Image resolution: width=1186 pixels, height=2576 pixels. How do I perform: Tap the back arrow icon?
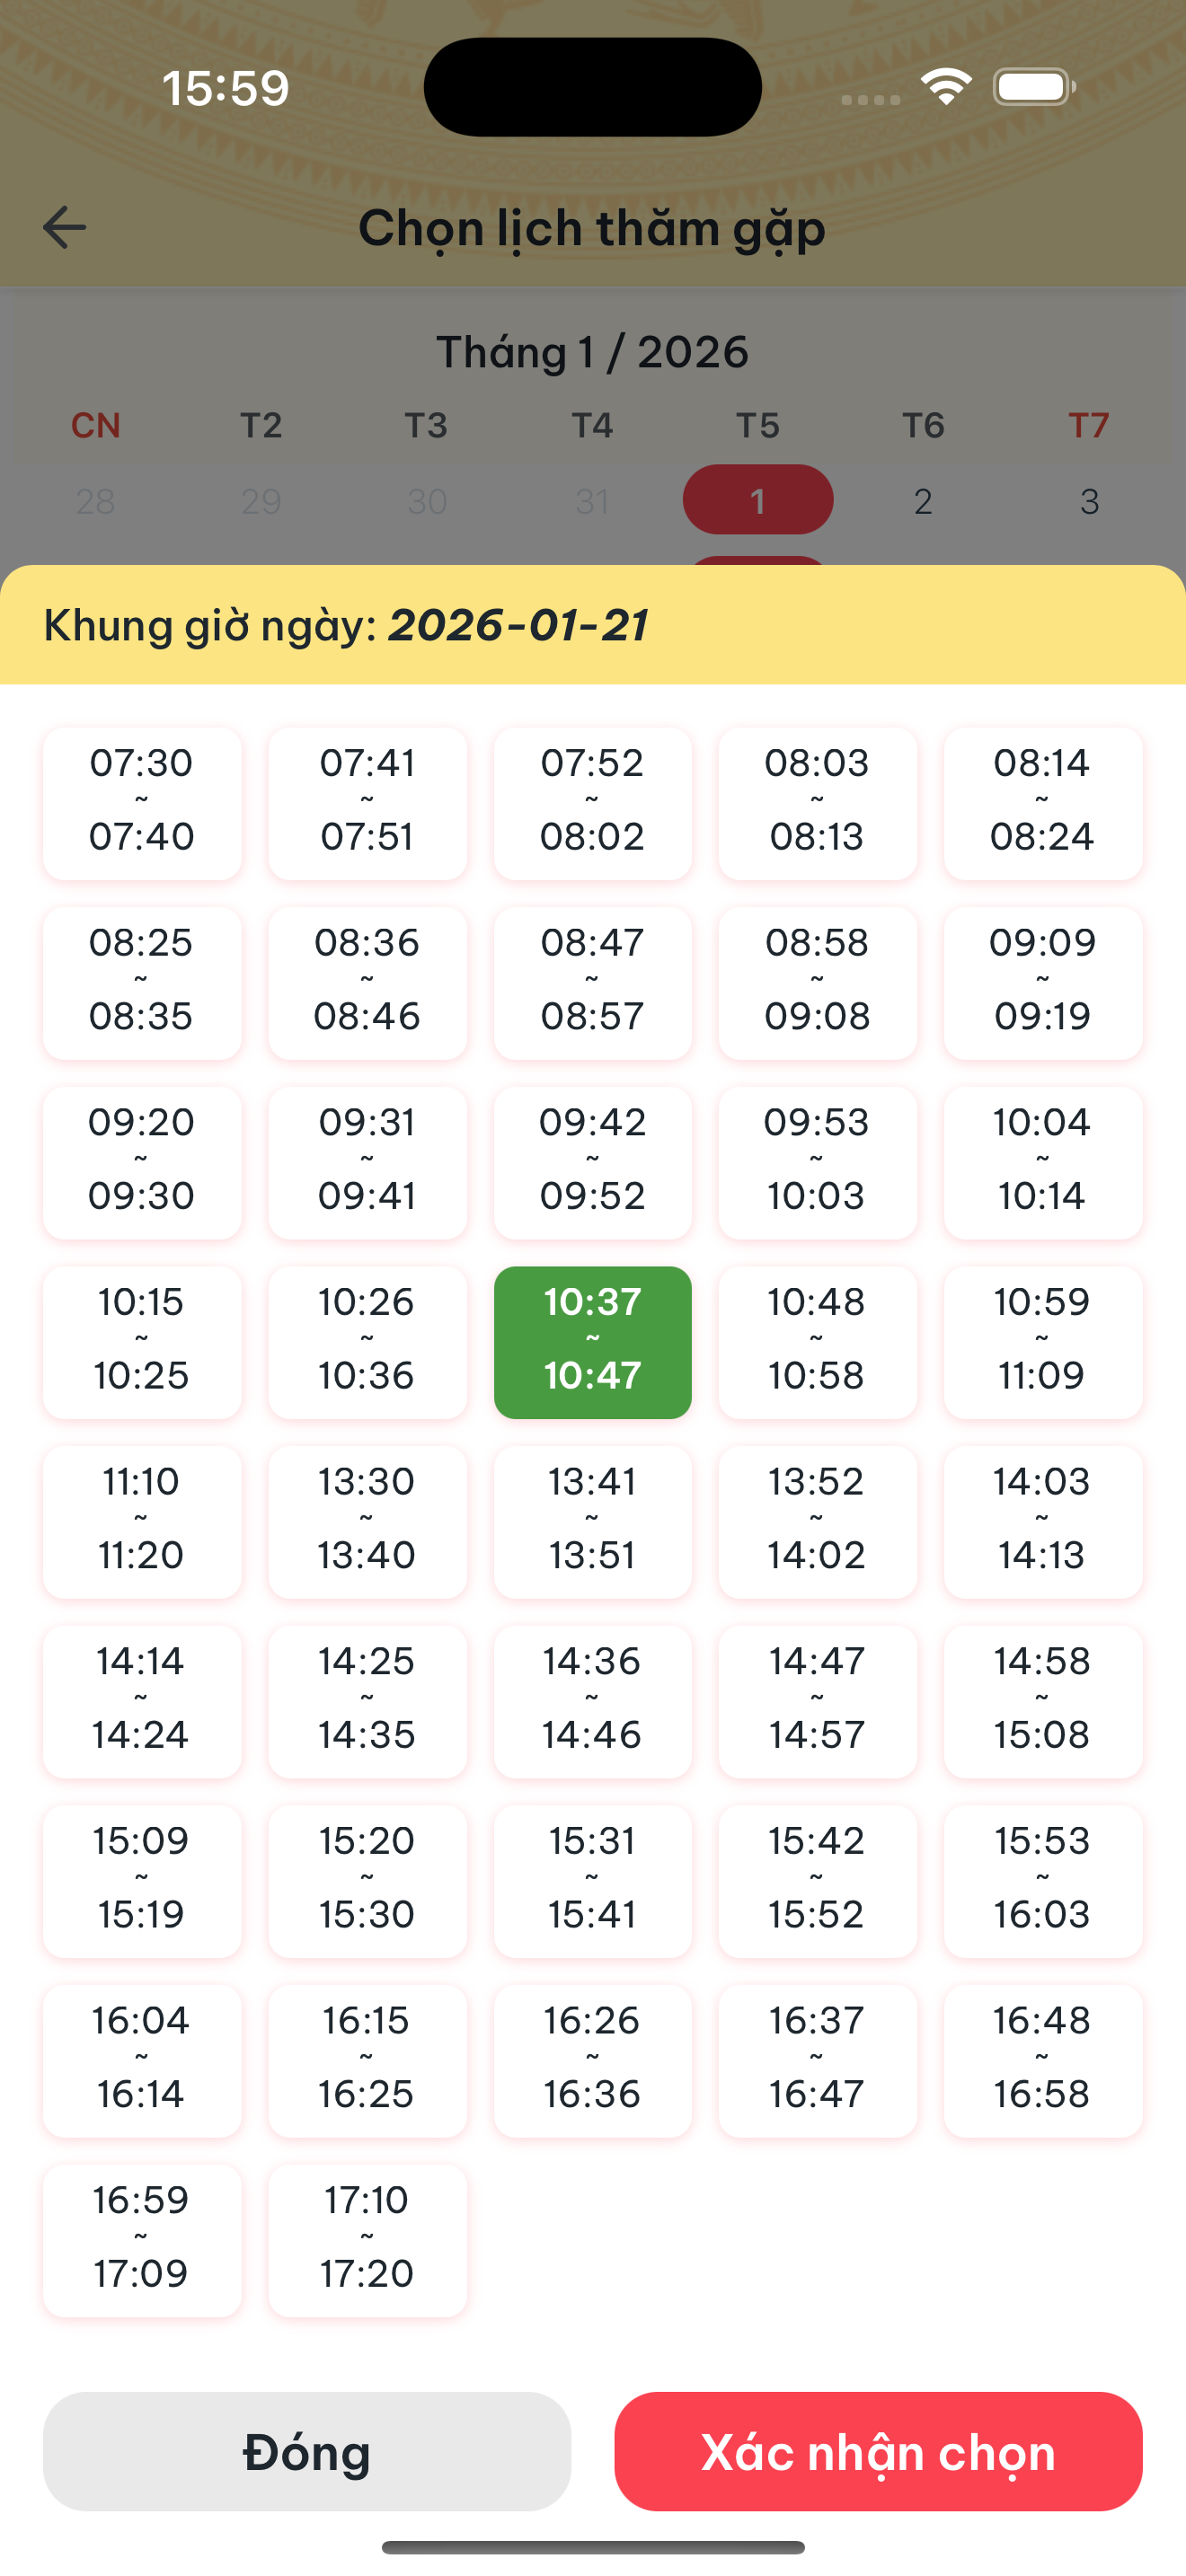(x=65, y=227)
